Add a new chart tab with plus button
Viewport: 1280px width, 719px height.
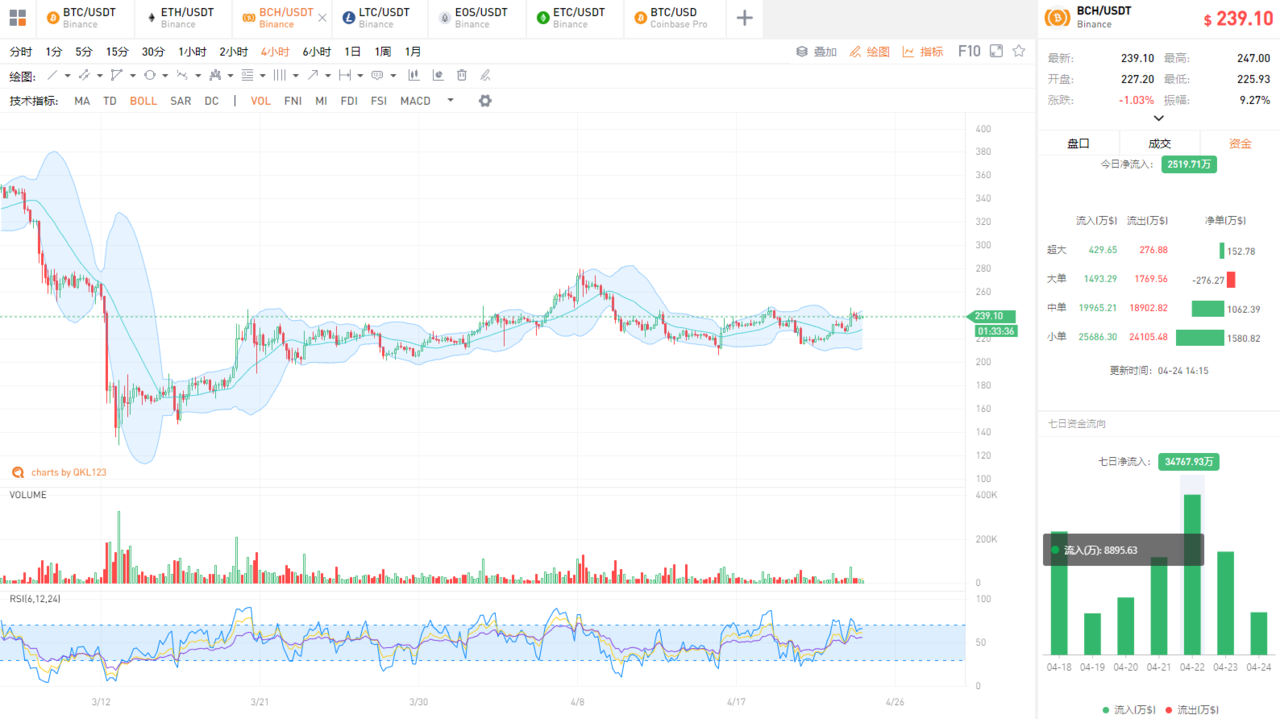744,18
